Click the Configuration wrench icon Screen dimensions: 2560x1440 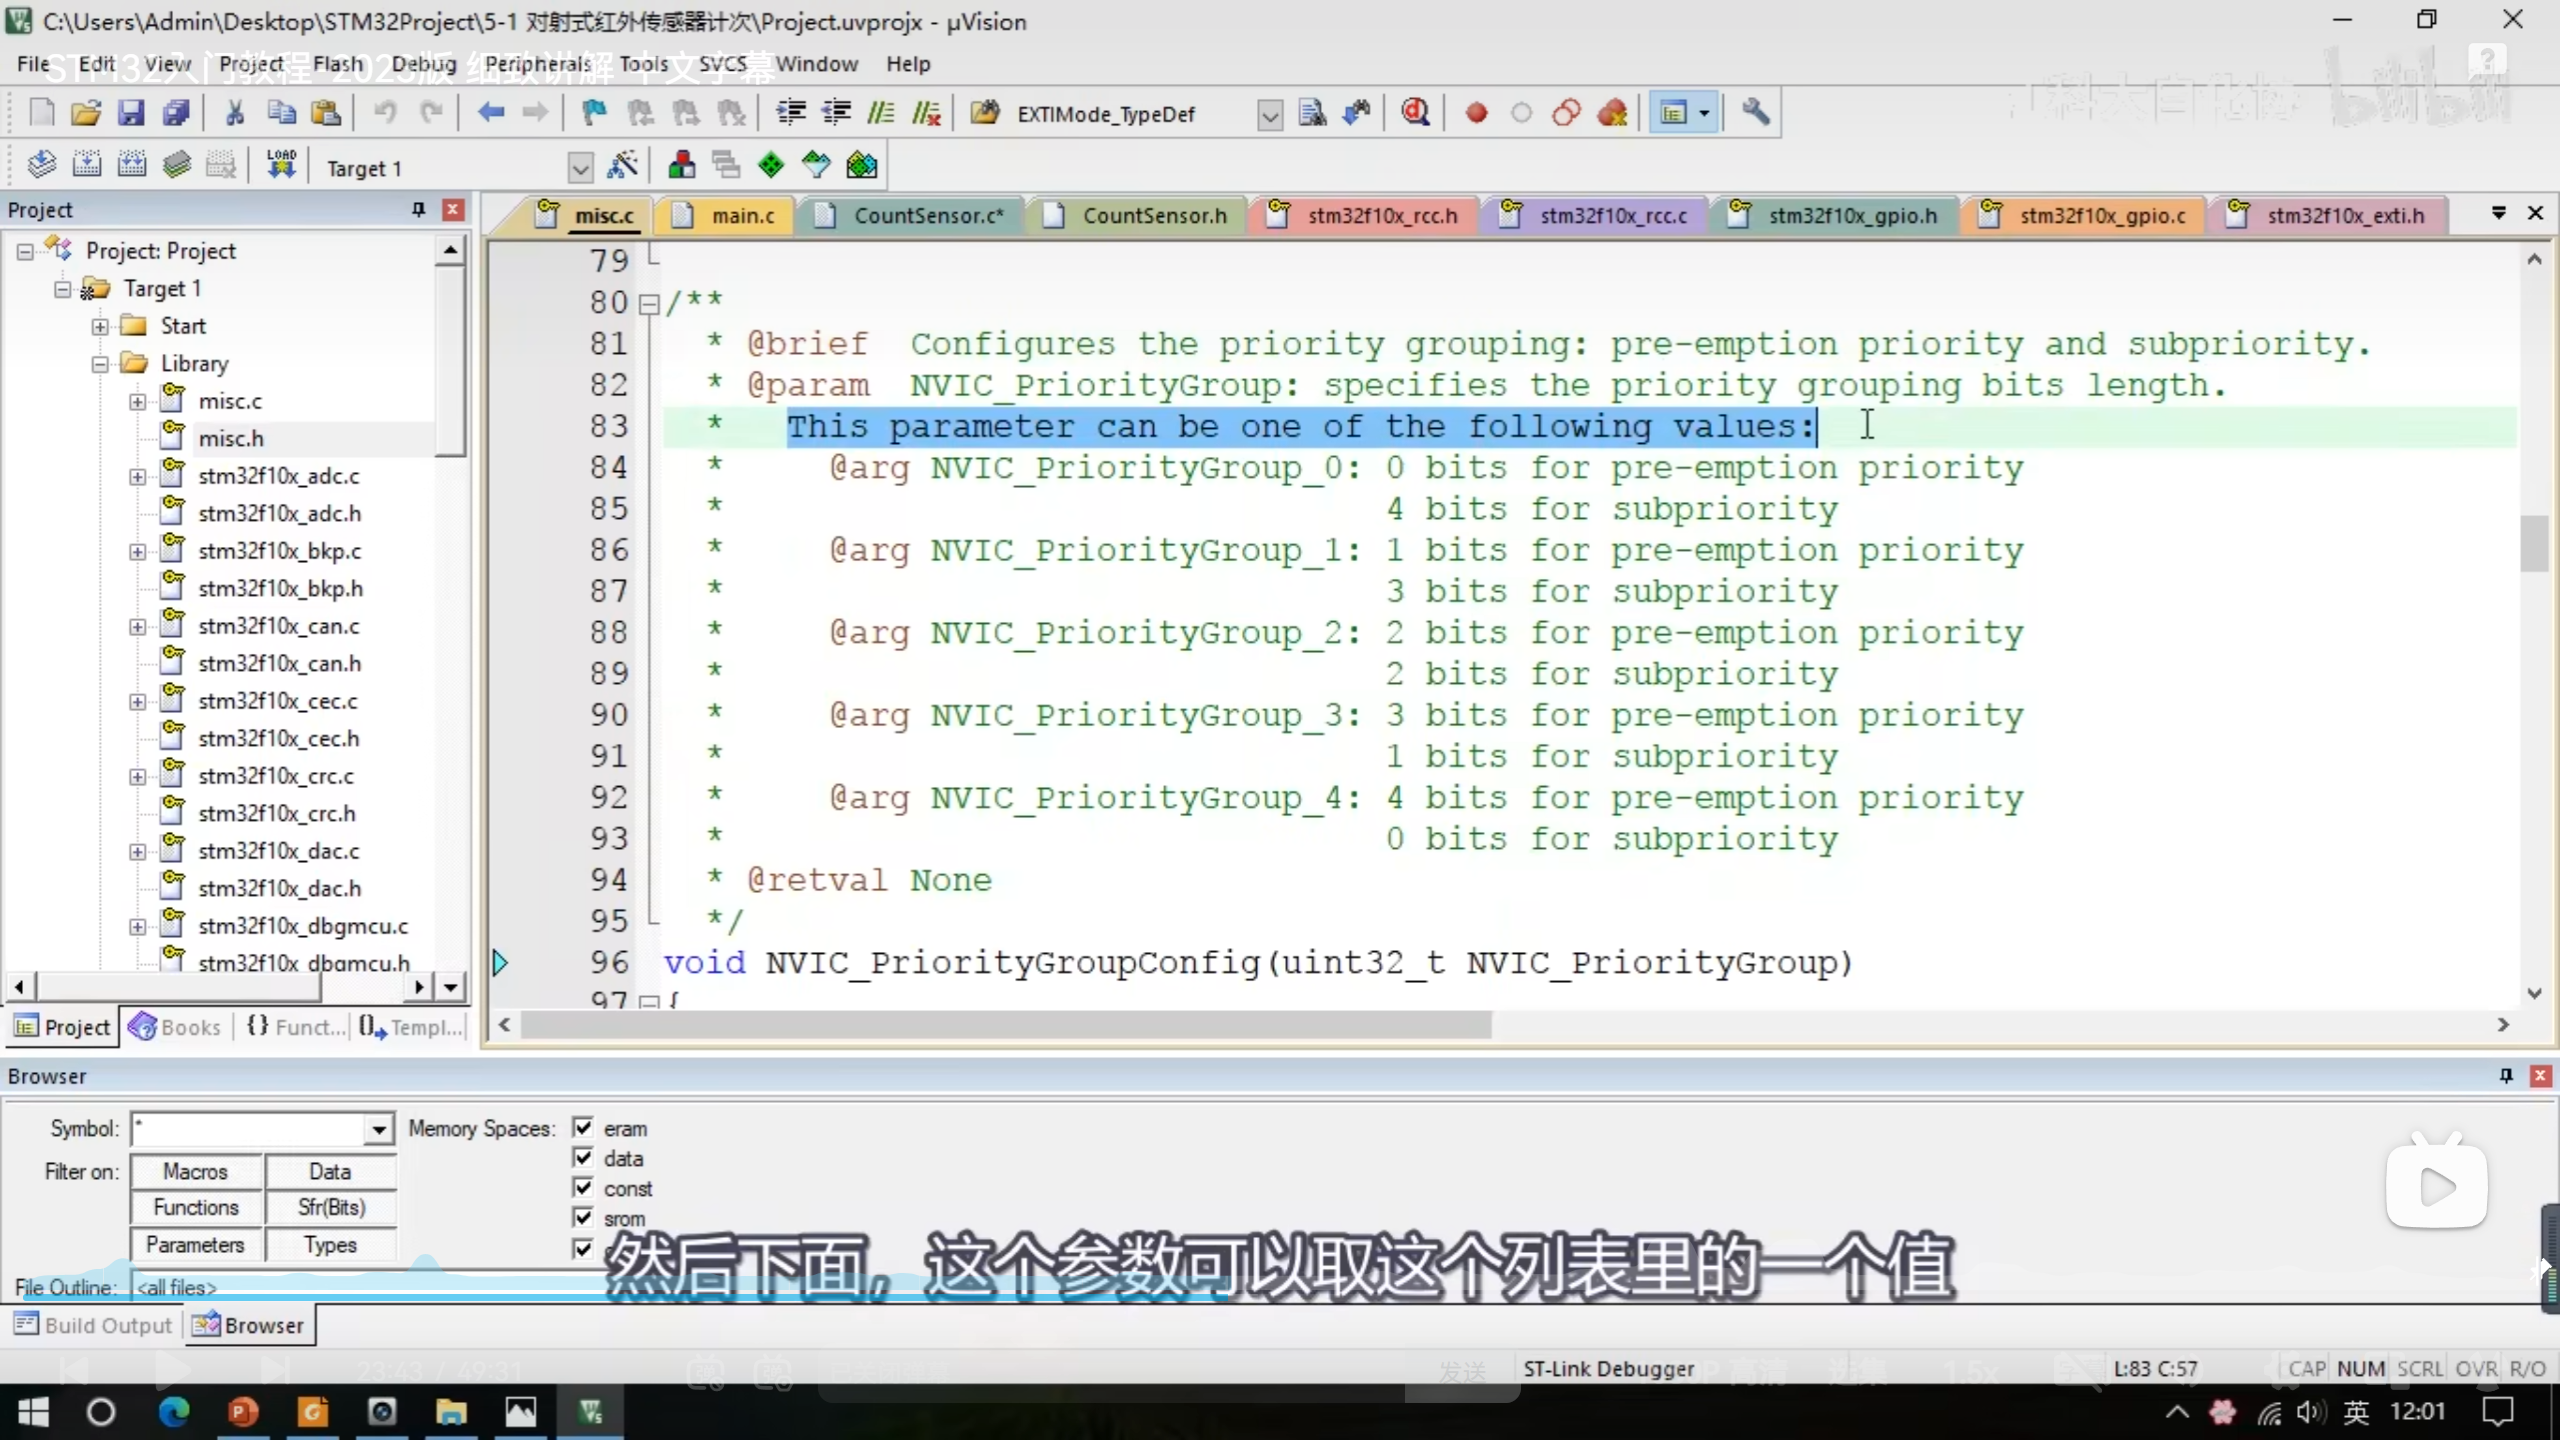tap(1756, 113)
